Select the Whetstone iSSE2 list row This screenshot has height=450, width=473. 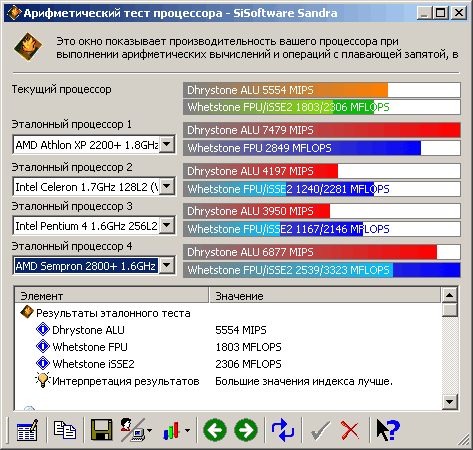tap(228, 364)
